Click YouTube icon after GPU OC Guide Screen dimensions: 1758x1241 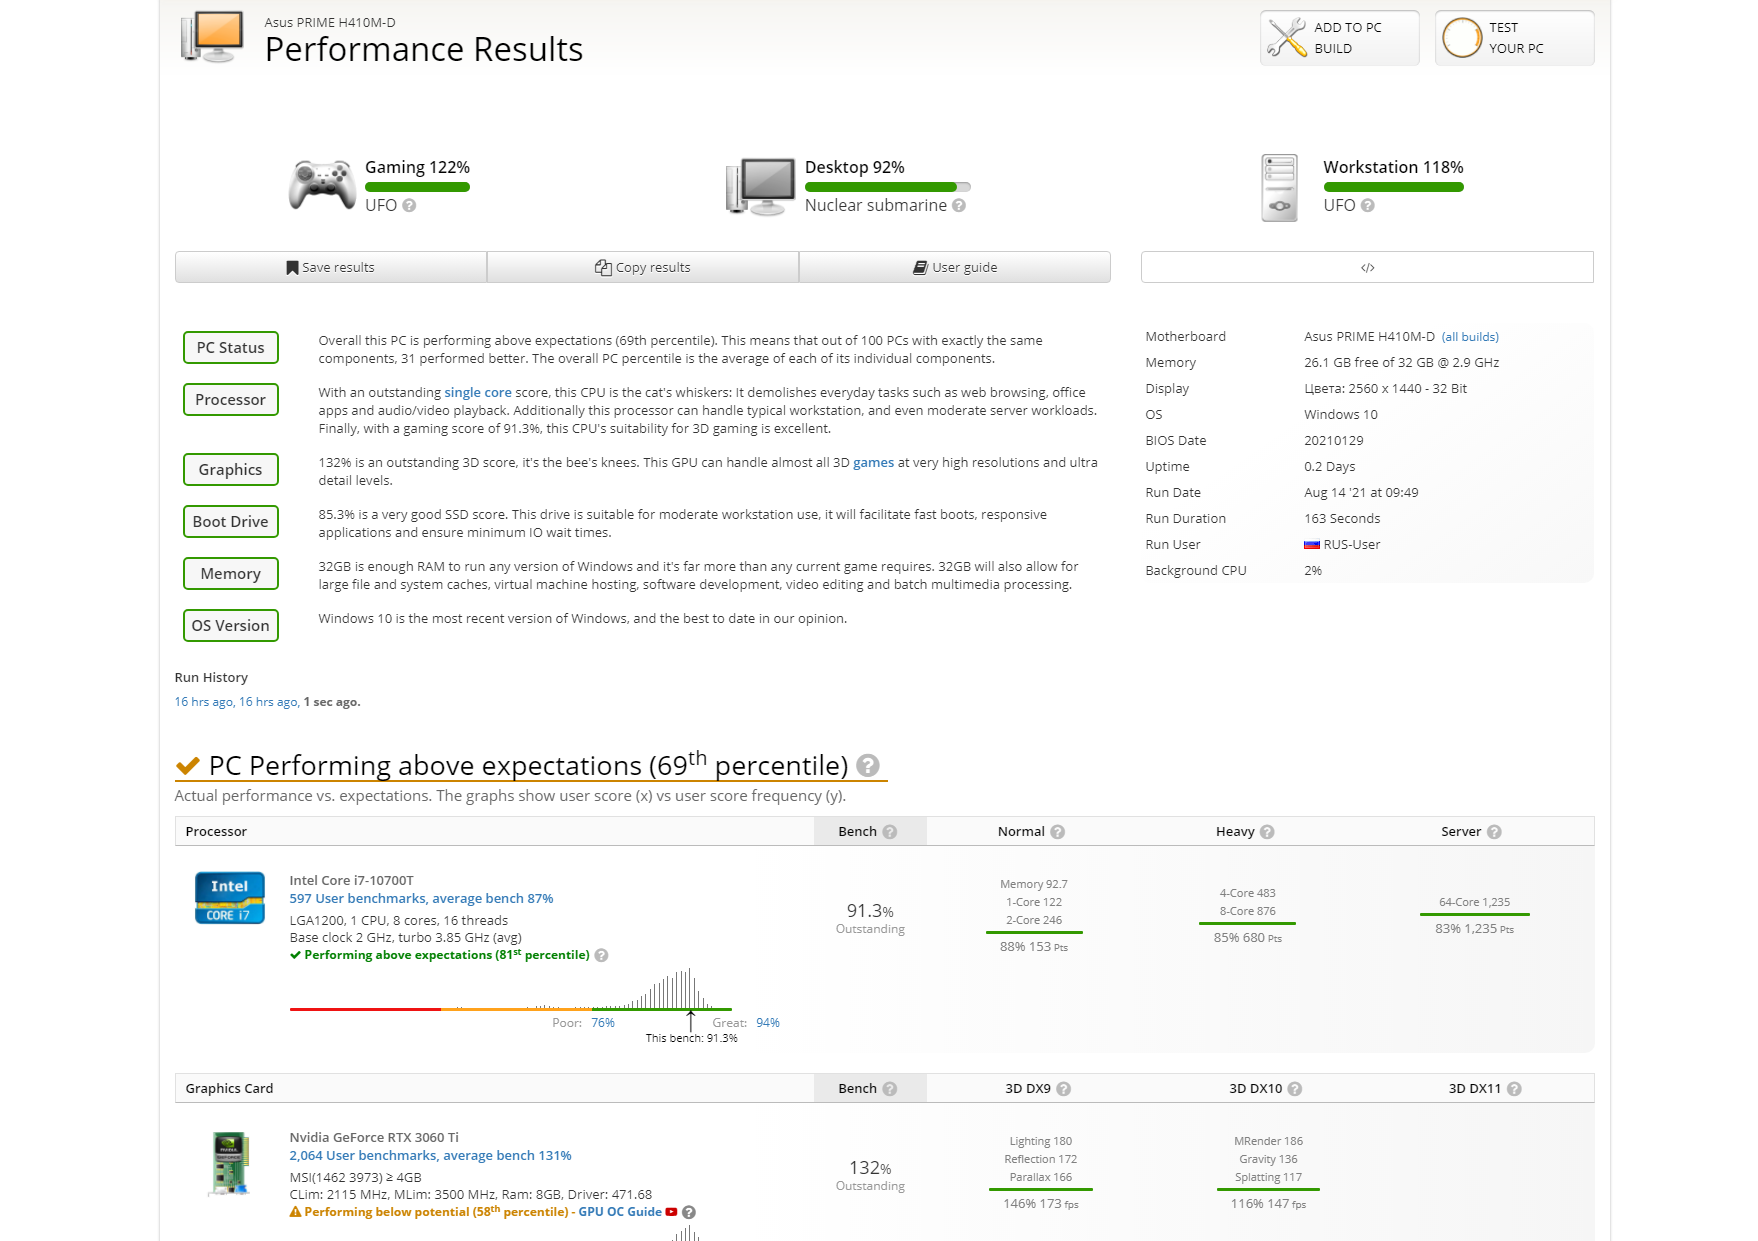(671, 1212)
